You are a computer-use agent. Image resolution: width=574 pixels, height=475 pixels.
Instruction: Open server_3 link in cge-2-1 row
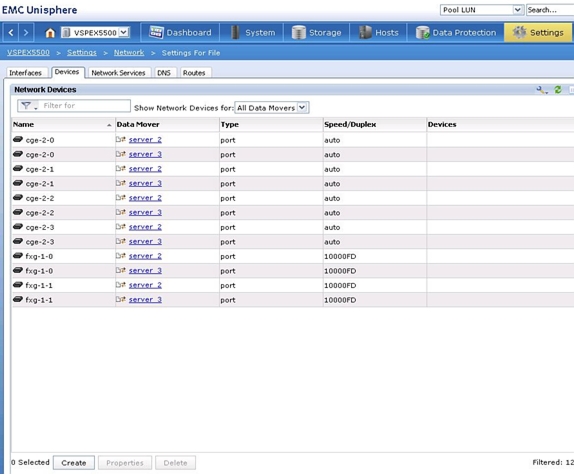(145, 183)
